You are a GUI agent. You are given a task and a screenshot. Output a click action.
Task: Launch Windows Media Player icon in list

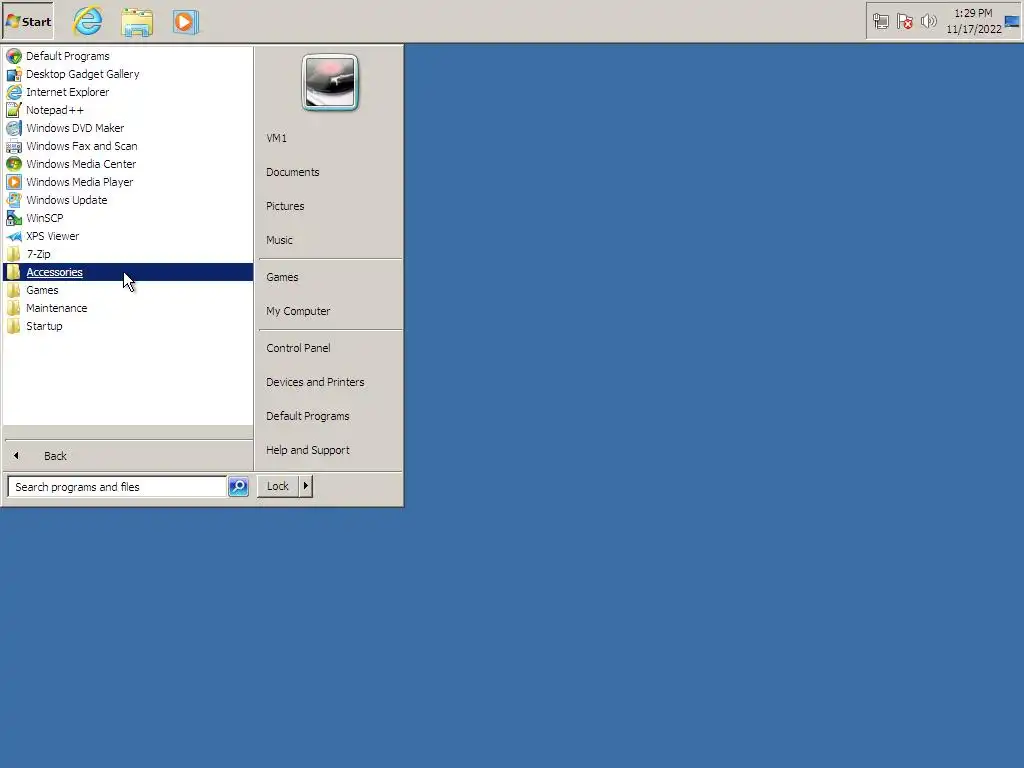[14, 182]
